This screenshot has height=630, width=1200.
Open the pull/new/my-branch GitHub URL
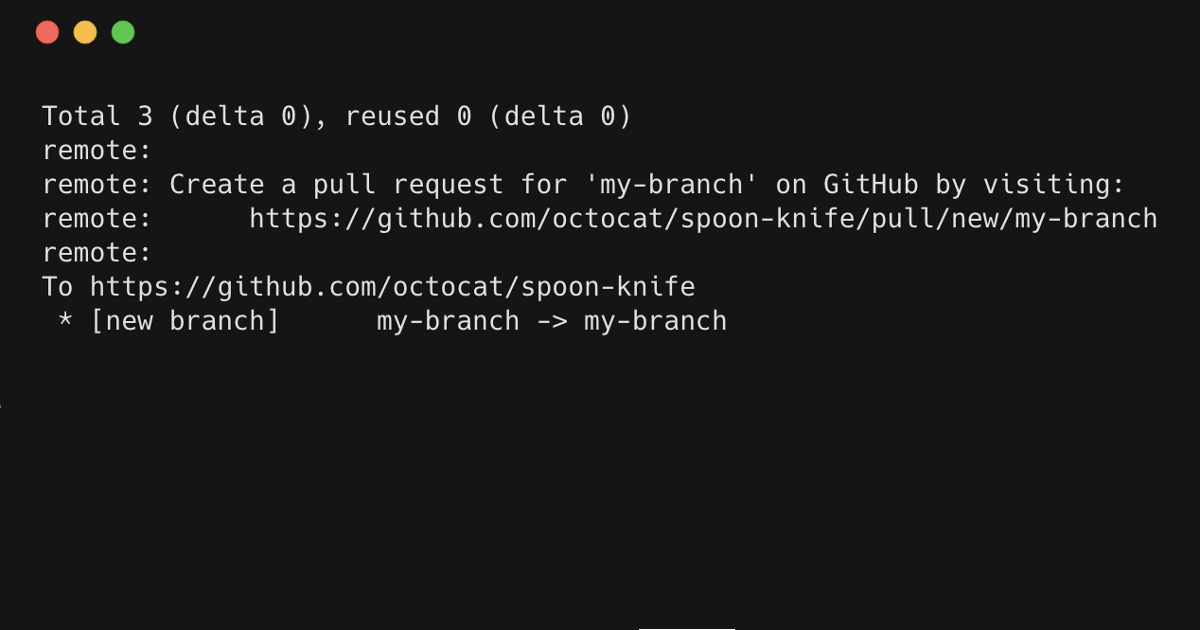click(x=703, y=219)
